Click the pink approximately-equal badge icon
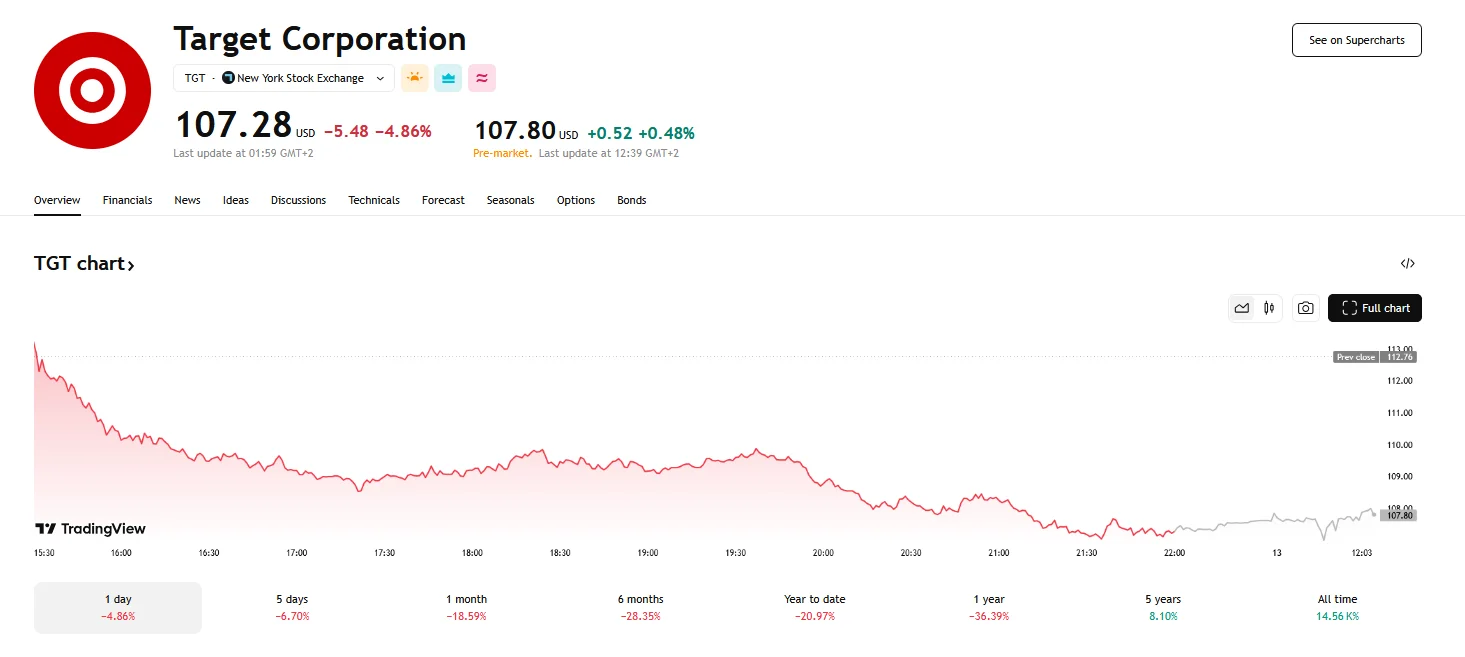1465x657 pixels. [x=481, y=78]
